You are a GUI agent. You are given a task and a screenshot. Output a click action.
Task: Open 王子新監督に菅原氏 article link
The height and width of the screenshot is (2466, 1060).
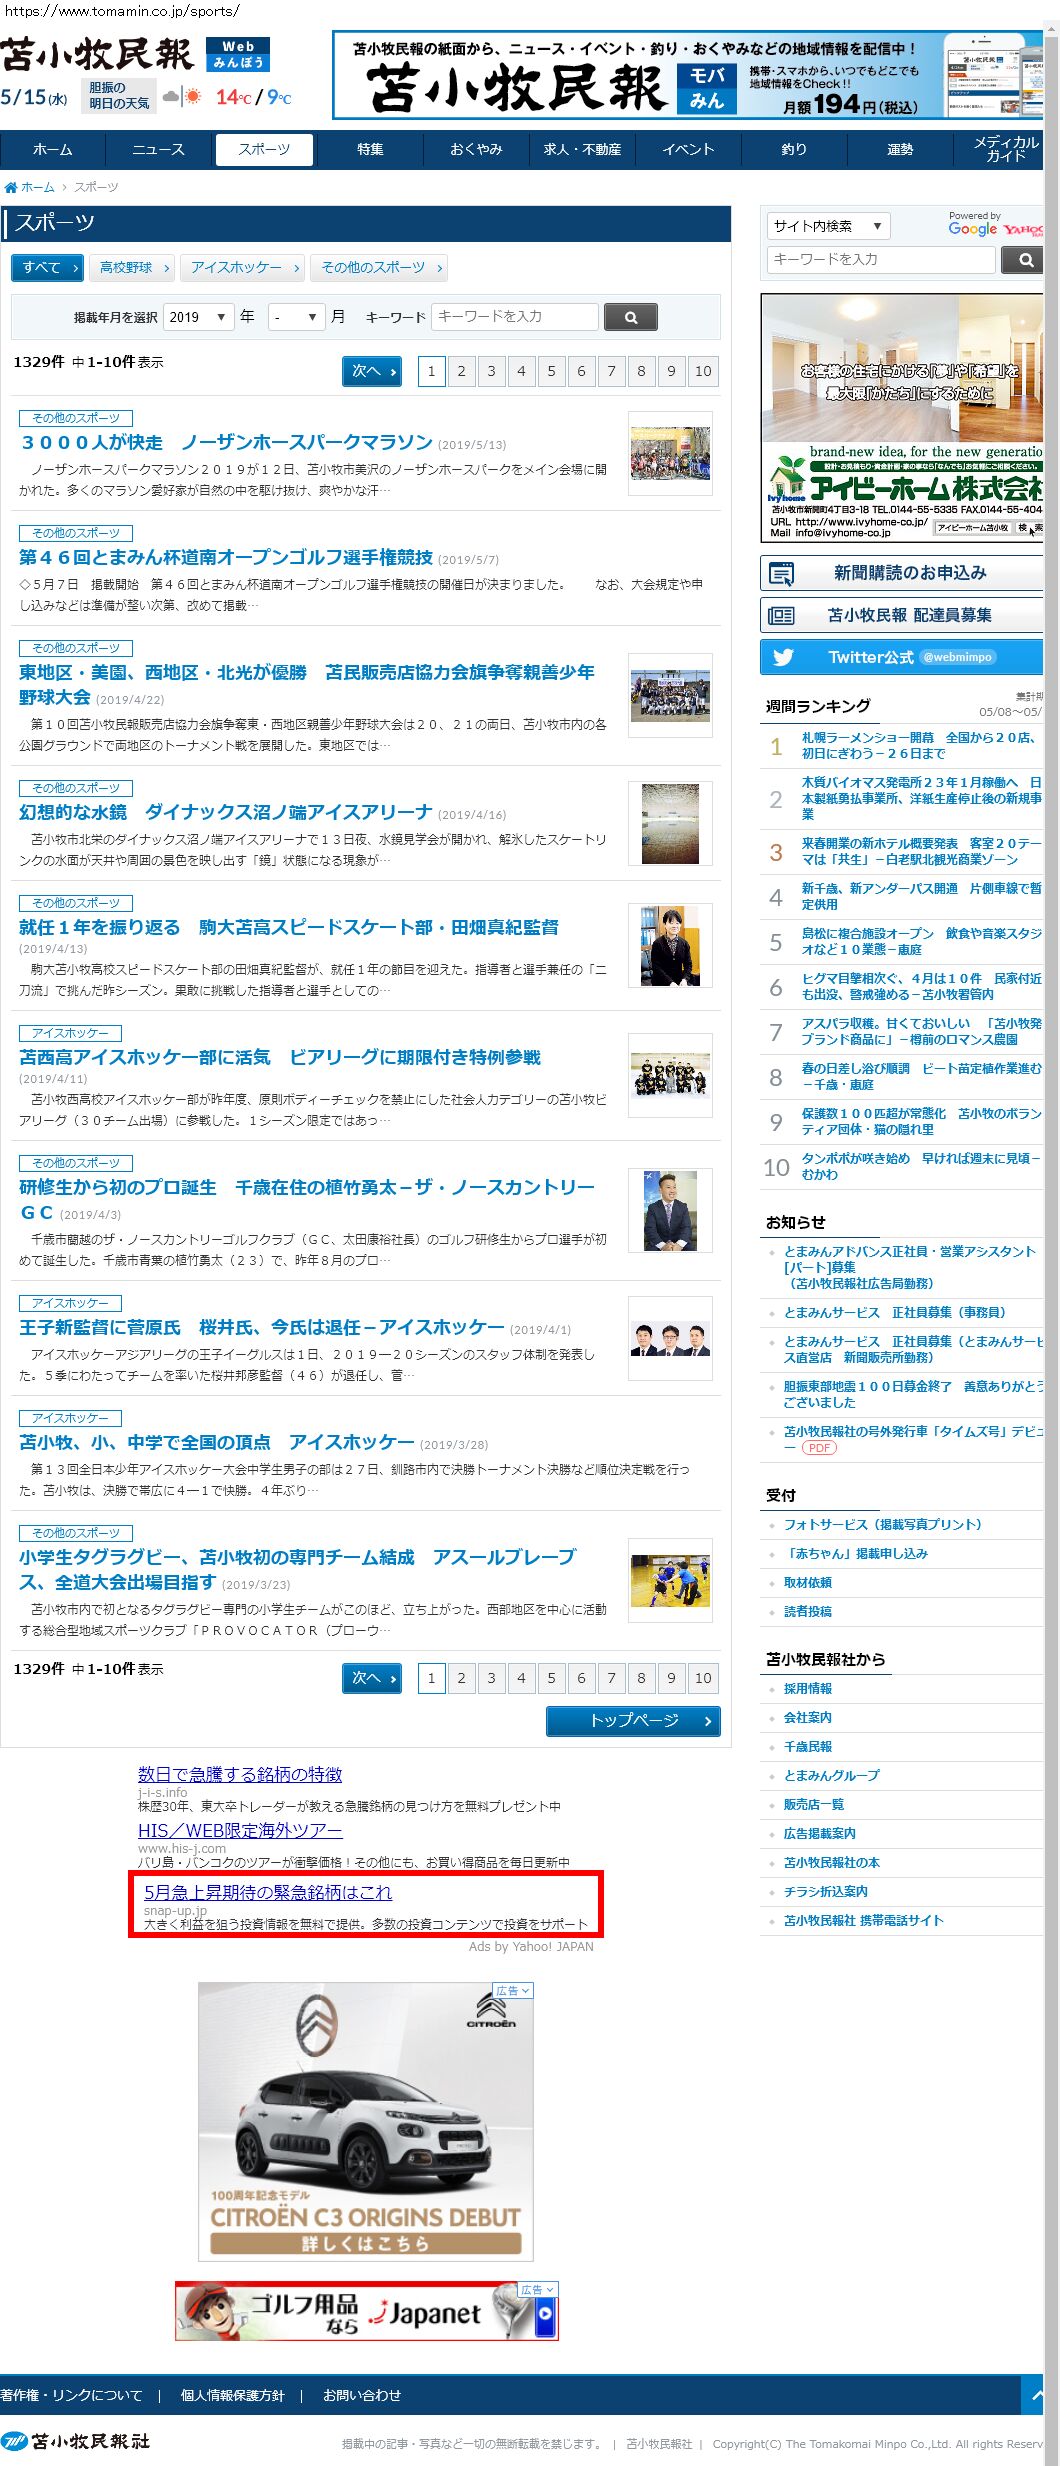(262, 1328)
